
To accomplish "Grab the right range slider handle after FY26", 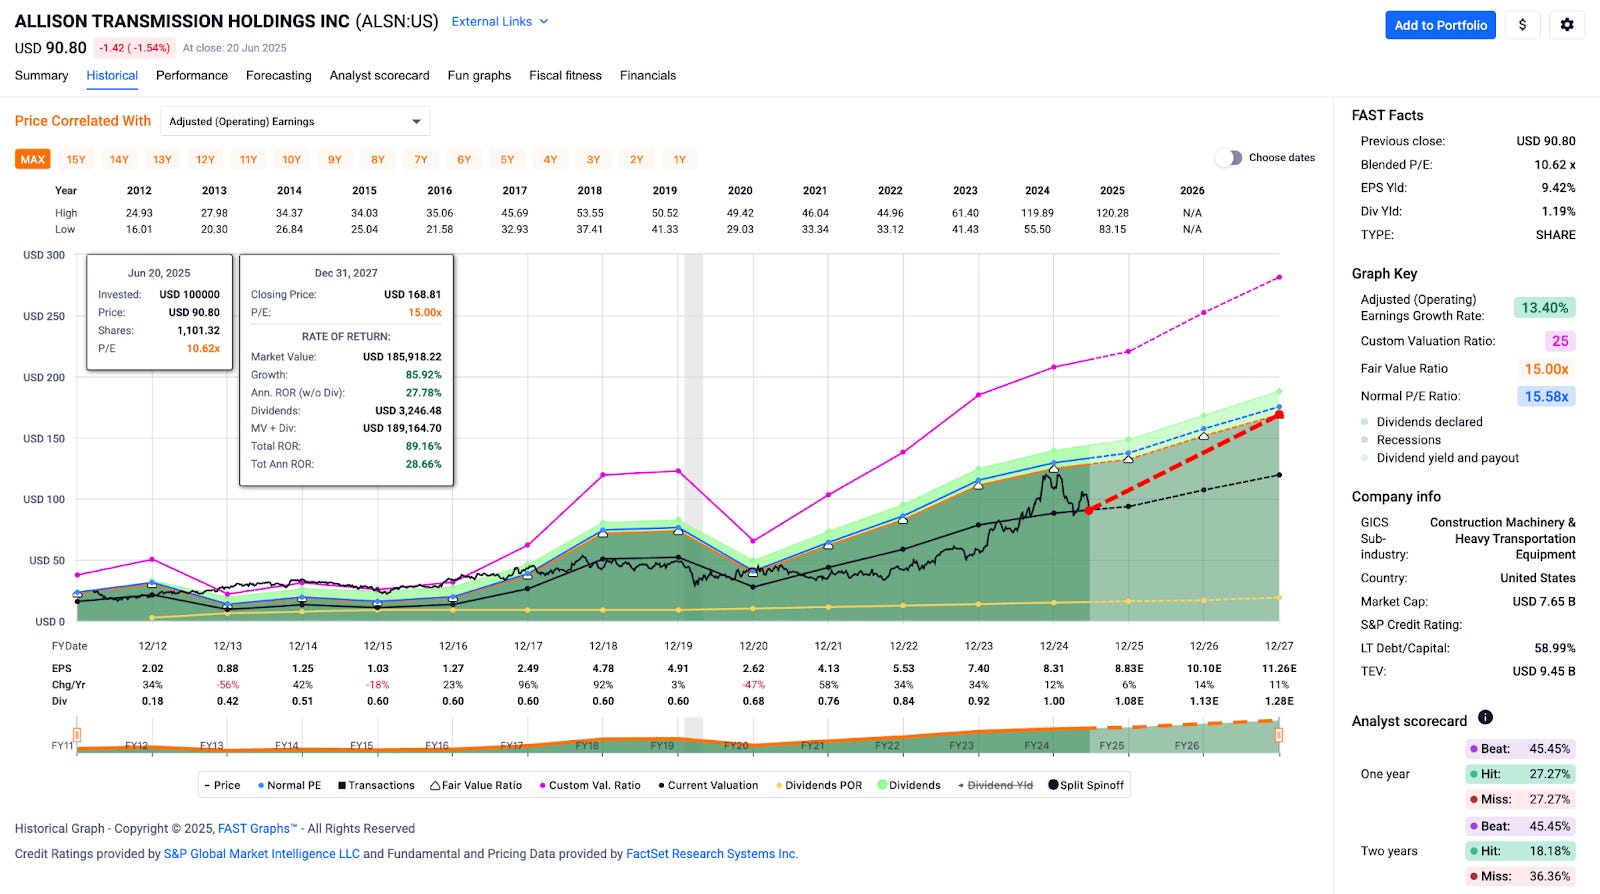I will [x=1279, y=735].
